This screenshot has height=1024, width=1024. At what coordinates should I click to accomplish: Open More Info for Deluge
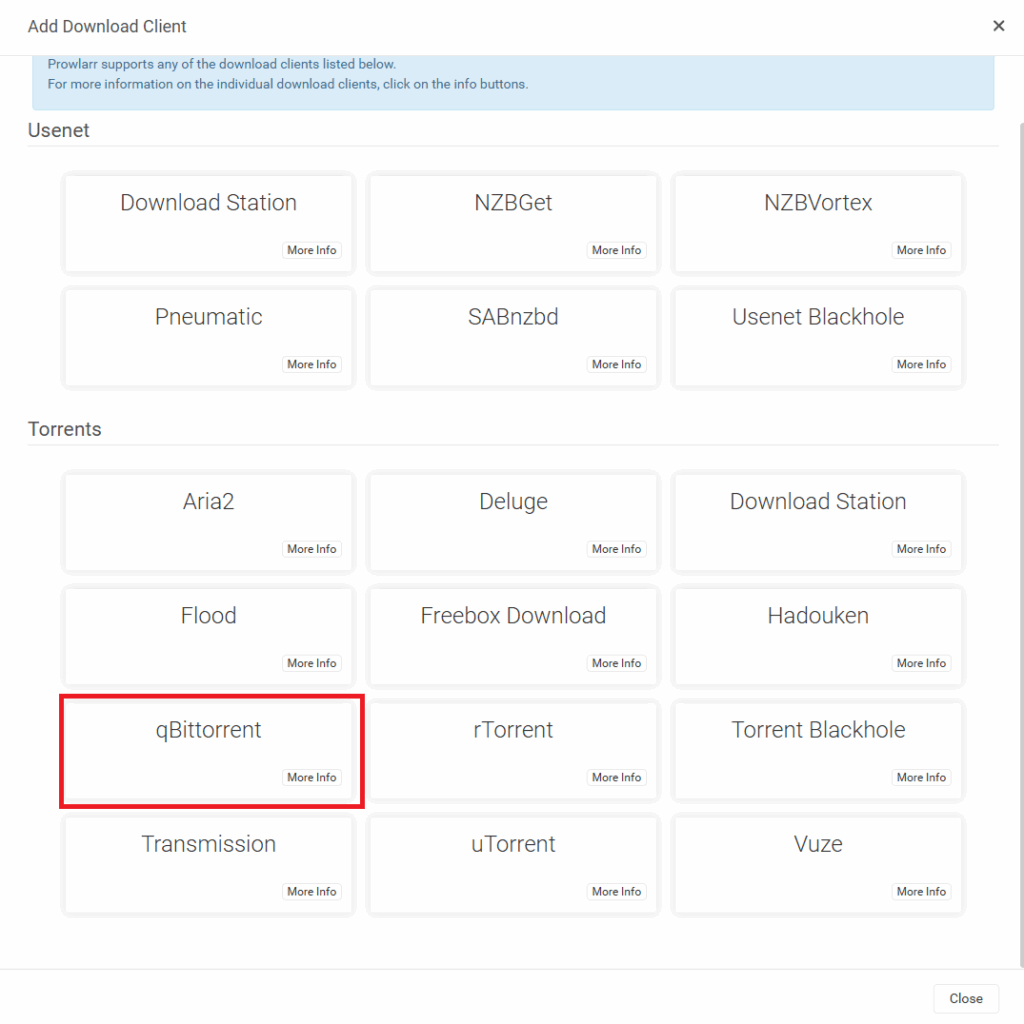616,549
